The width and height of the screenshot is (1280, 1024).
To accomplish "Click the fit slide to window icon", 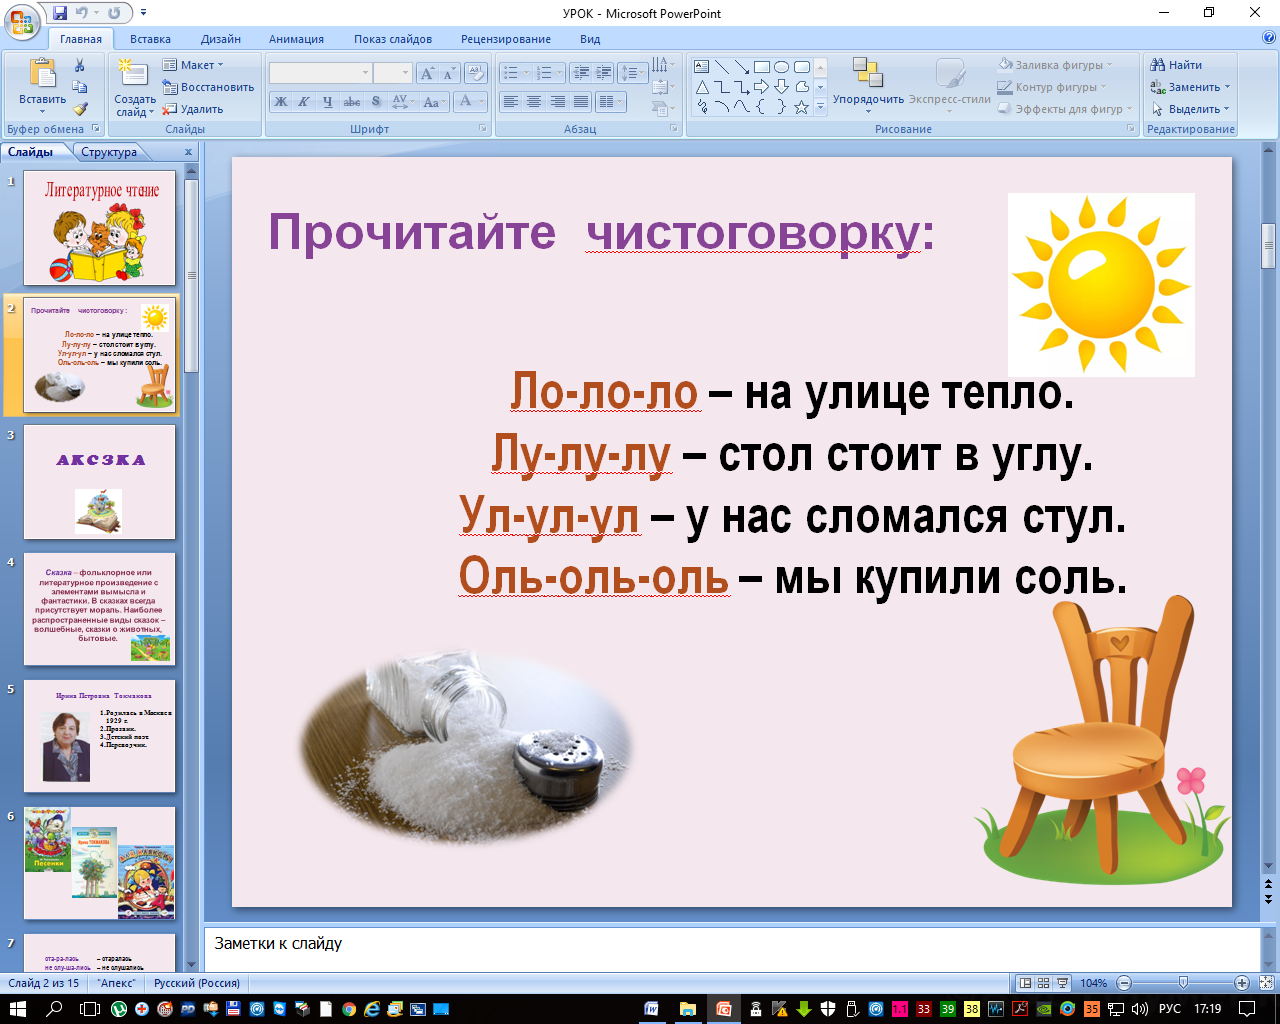I will pyautogui.click(x=1264, y=983).
